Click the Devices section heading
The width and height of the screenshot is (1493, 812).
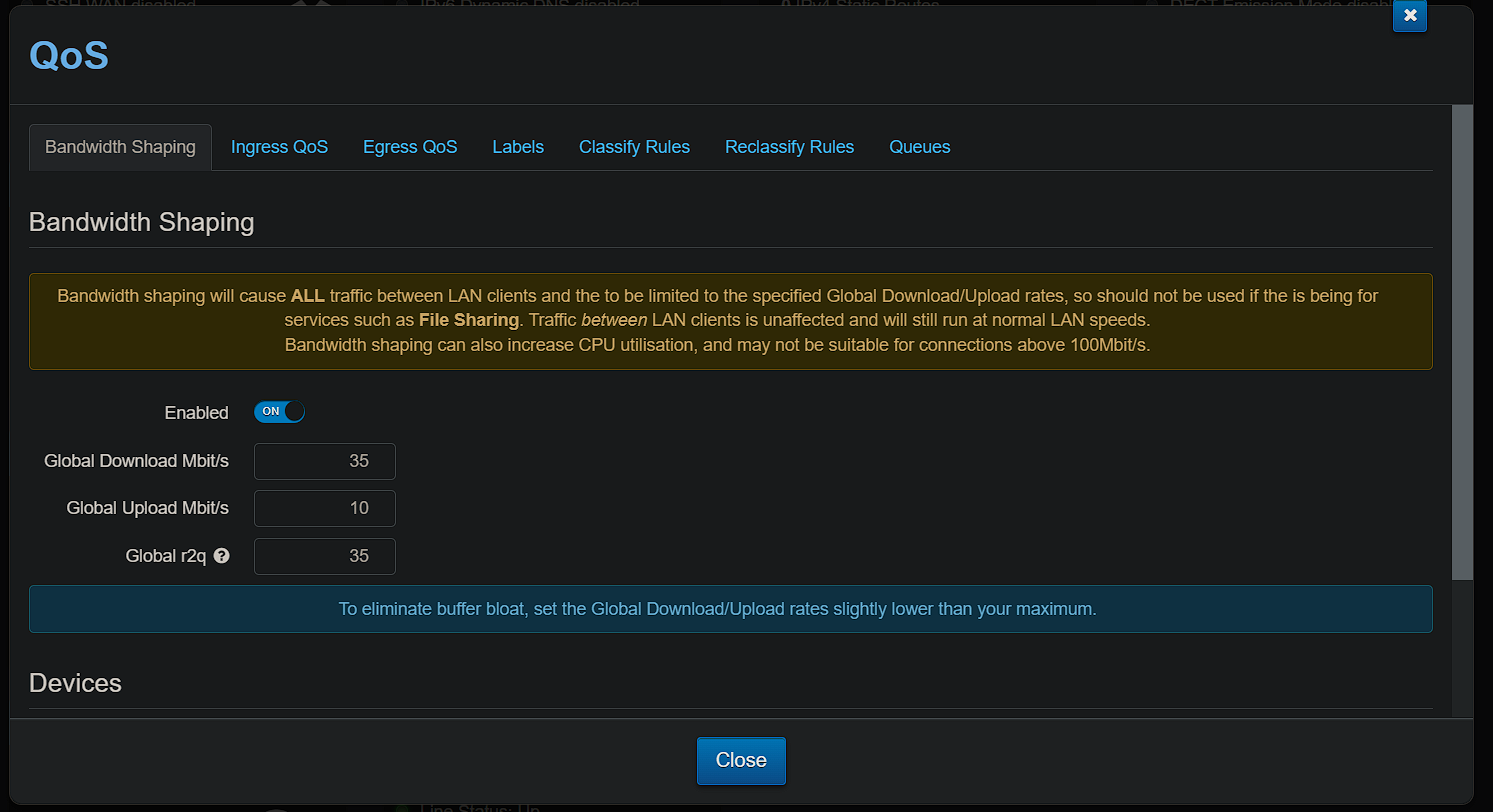point(75,683)
